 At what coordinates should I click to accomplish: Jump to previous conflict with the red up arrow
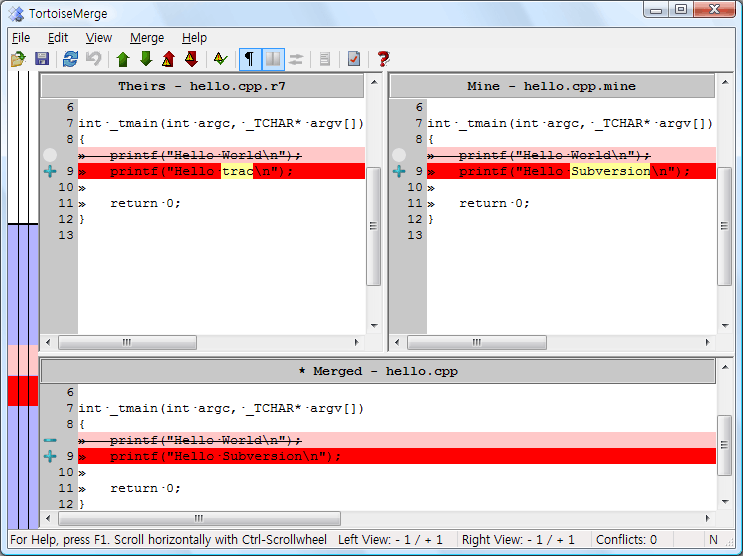[x=168, y=60]
